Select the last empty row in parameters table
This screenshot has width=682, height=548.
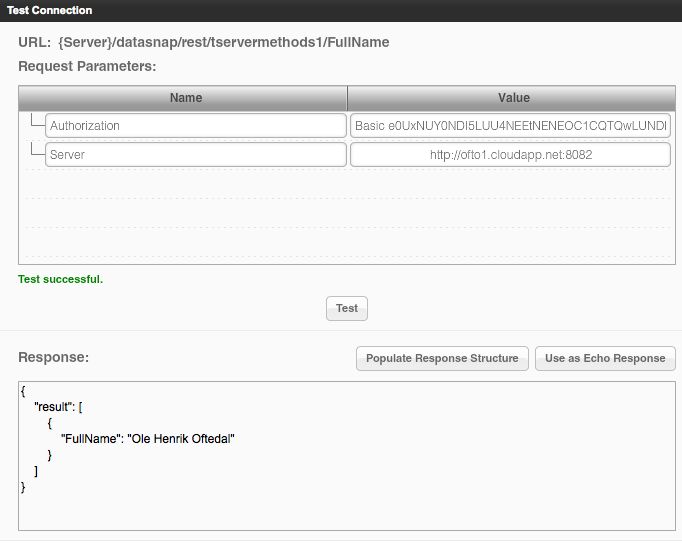point(347,244)
